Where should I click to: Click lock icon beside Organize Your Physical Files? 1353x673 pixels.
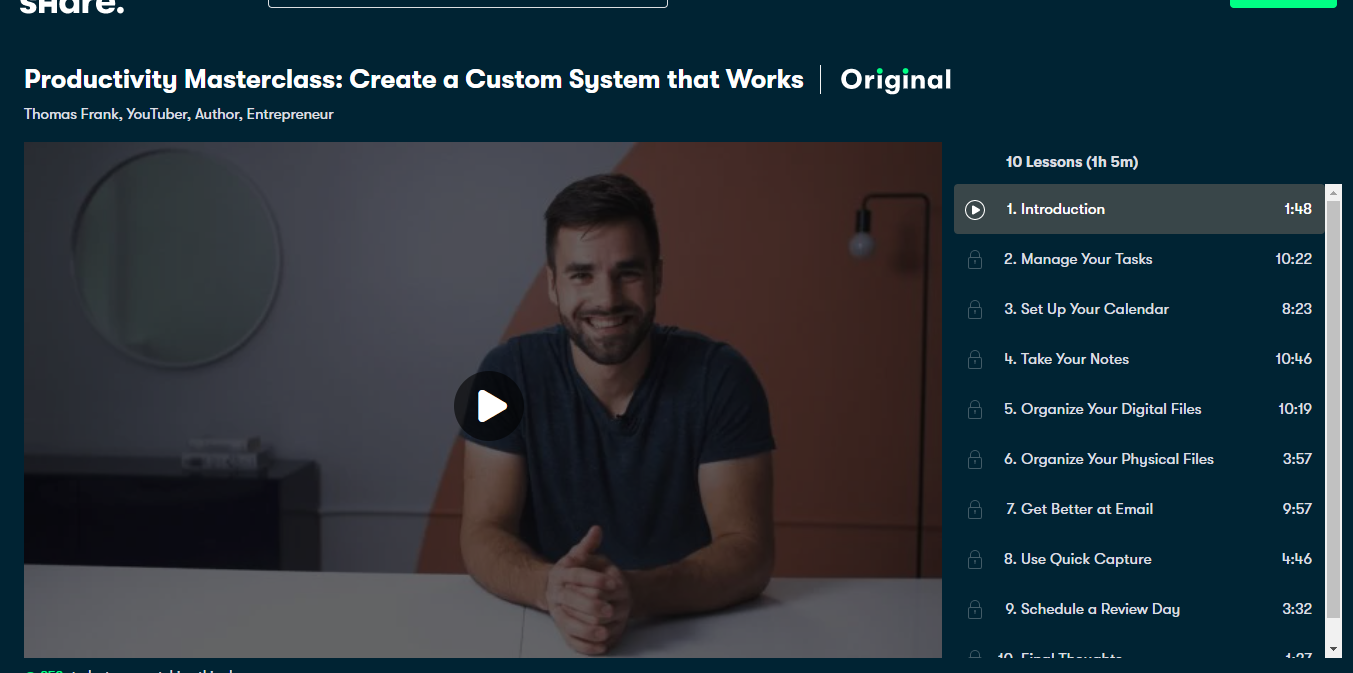tap(974, 460)
